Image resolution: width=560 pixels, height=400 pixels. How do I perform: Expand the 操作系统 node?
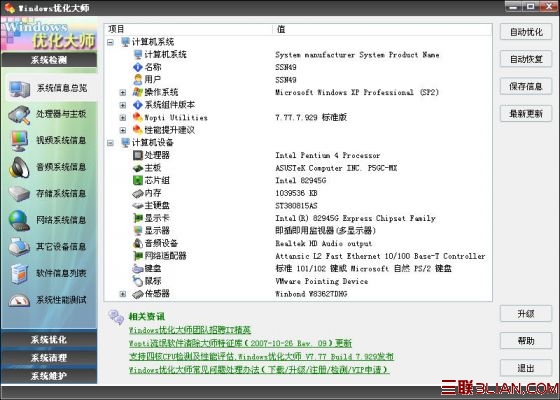pos(122,92)
